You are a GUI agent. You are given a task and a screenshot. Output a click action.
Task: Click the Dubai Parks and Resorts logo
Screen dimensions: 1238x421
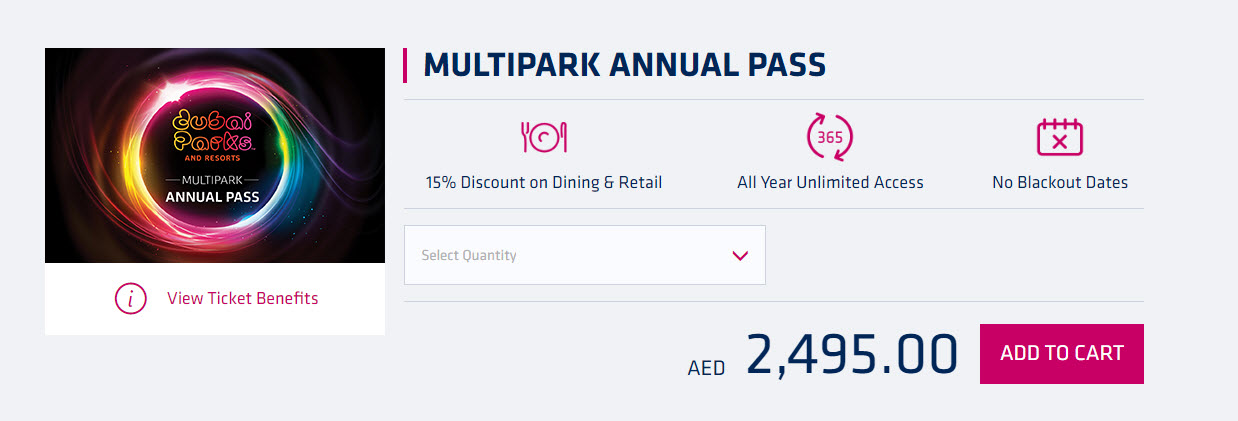213,132
